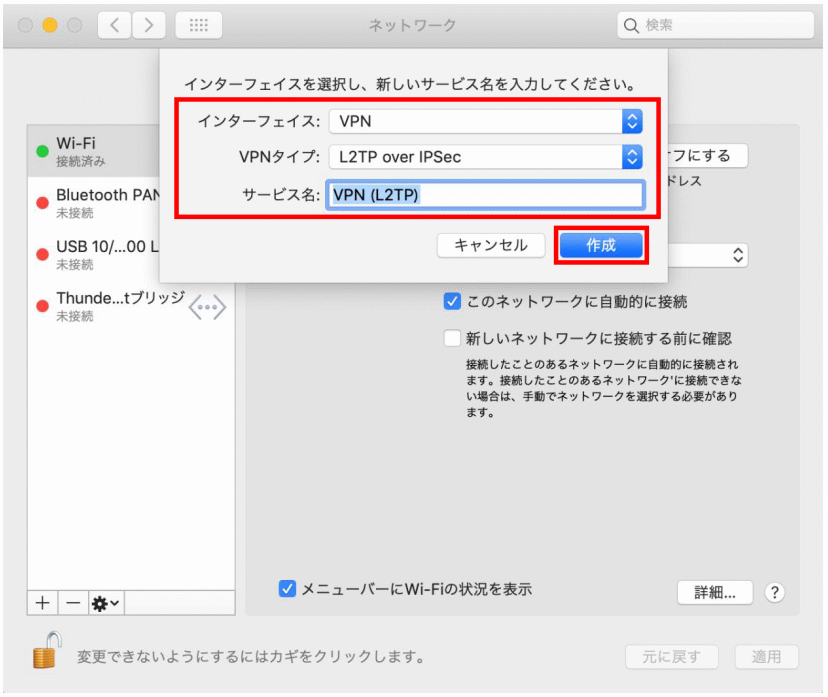Click the minus button to remove service
This screenshot has height=697, width=828.
[x=72, y=603]
